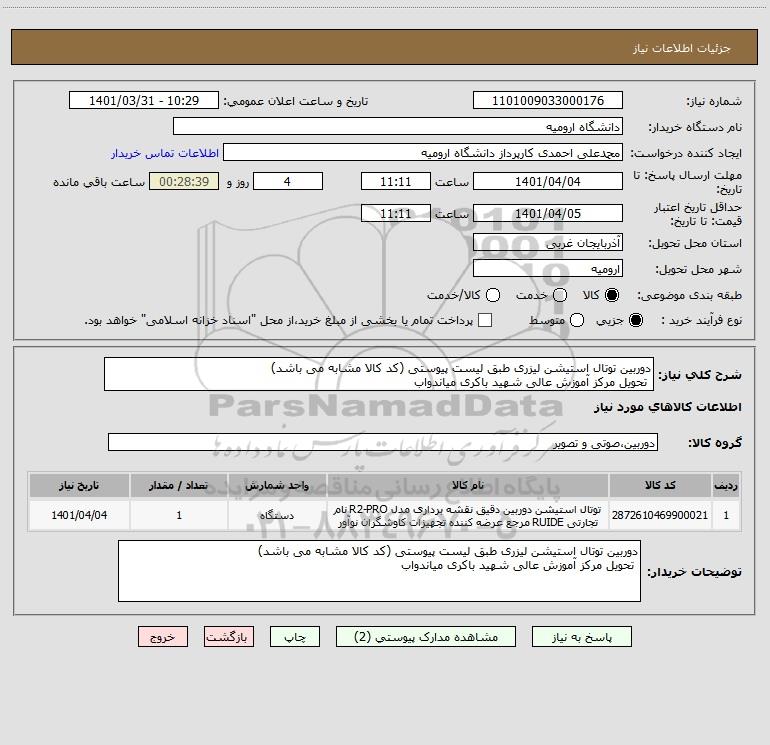Click the واحد شمارش column header
Viewport: 770px width, 745px height.
pos(277,485)
